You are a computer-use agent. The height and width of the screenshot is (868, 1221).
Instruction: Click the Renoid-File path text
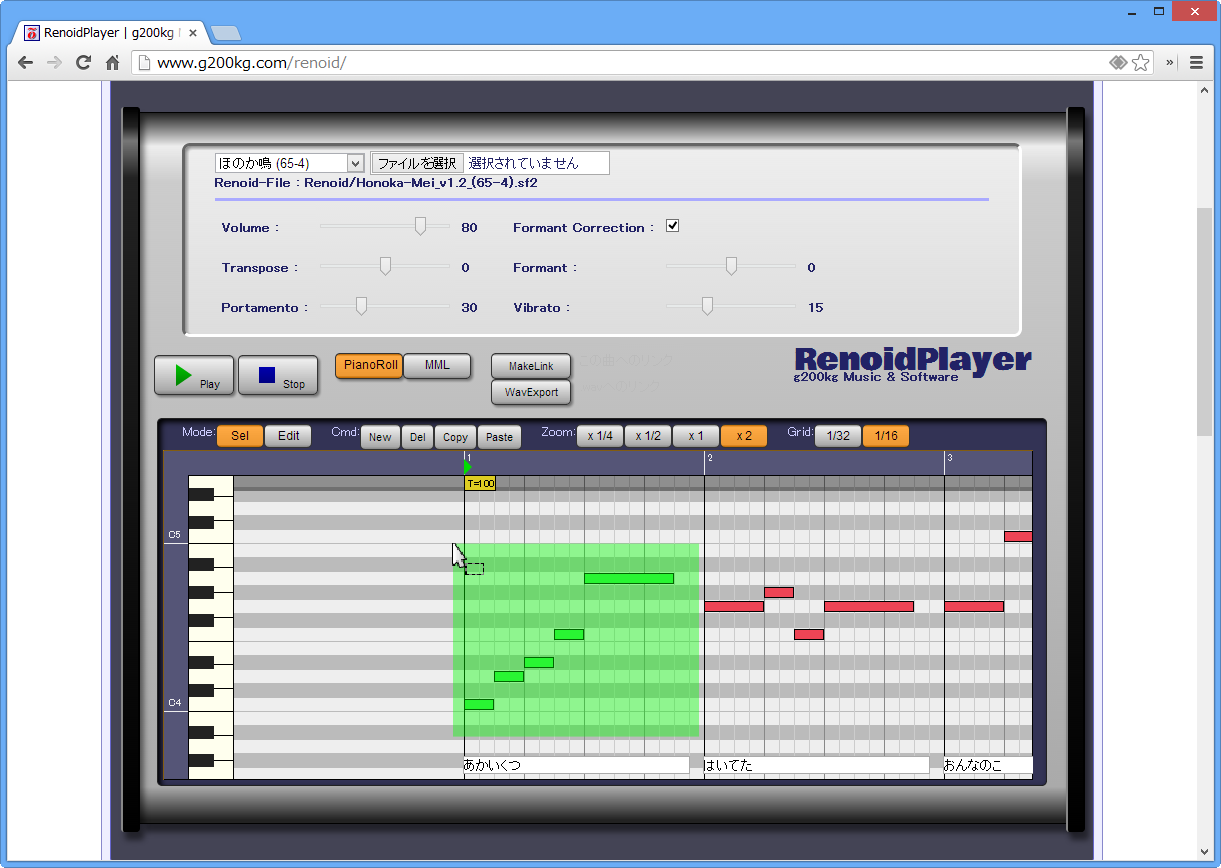point(376,183)
